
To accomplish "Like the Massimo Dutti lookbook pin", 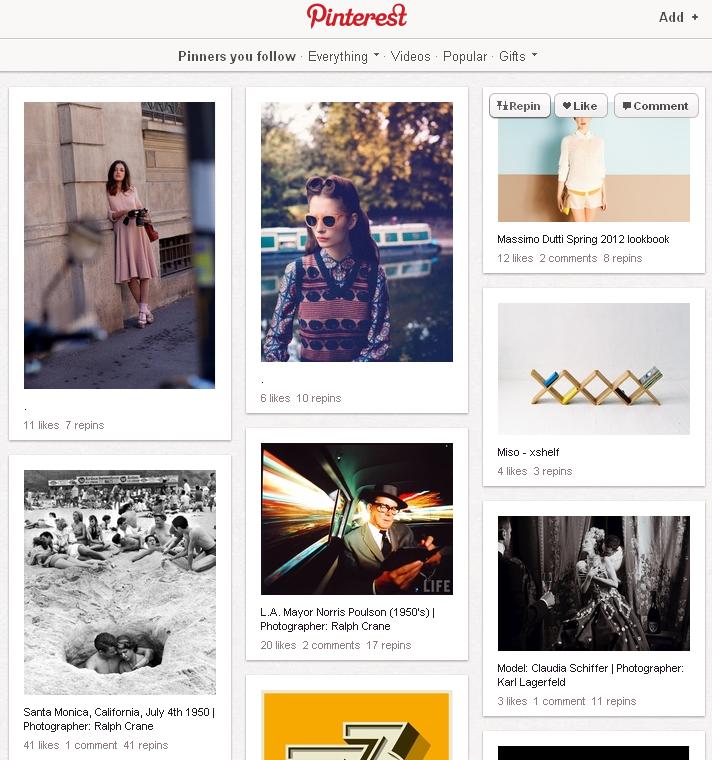I will (x=580, y=106).
